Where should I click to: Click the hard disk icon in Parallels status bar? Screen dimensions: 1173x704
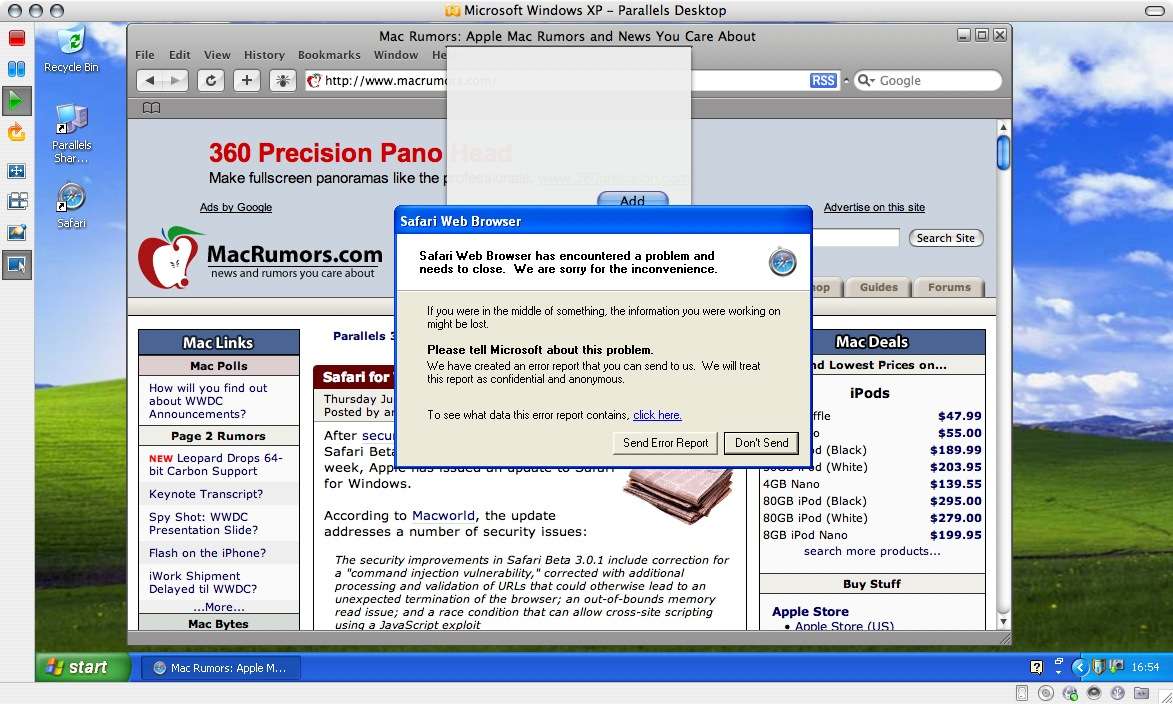click(x=1022, y=693)
